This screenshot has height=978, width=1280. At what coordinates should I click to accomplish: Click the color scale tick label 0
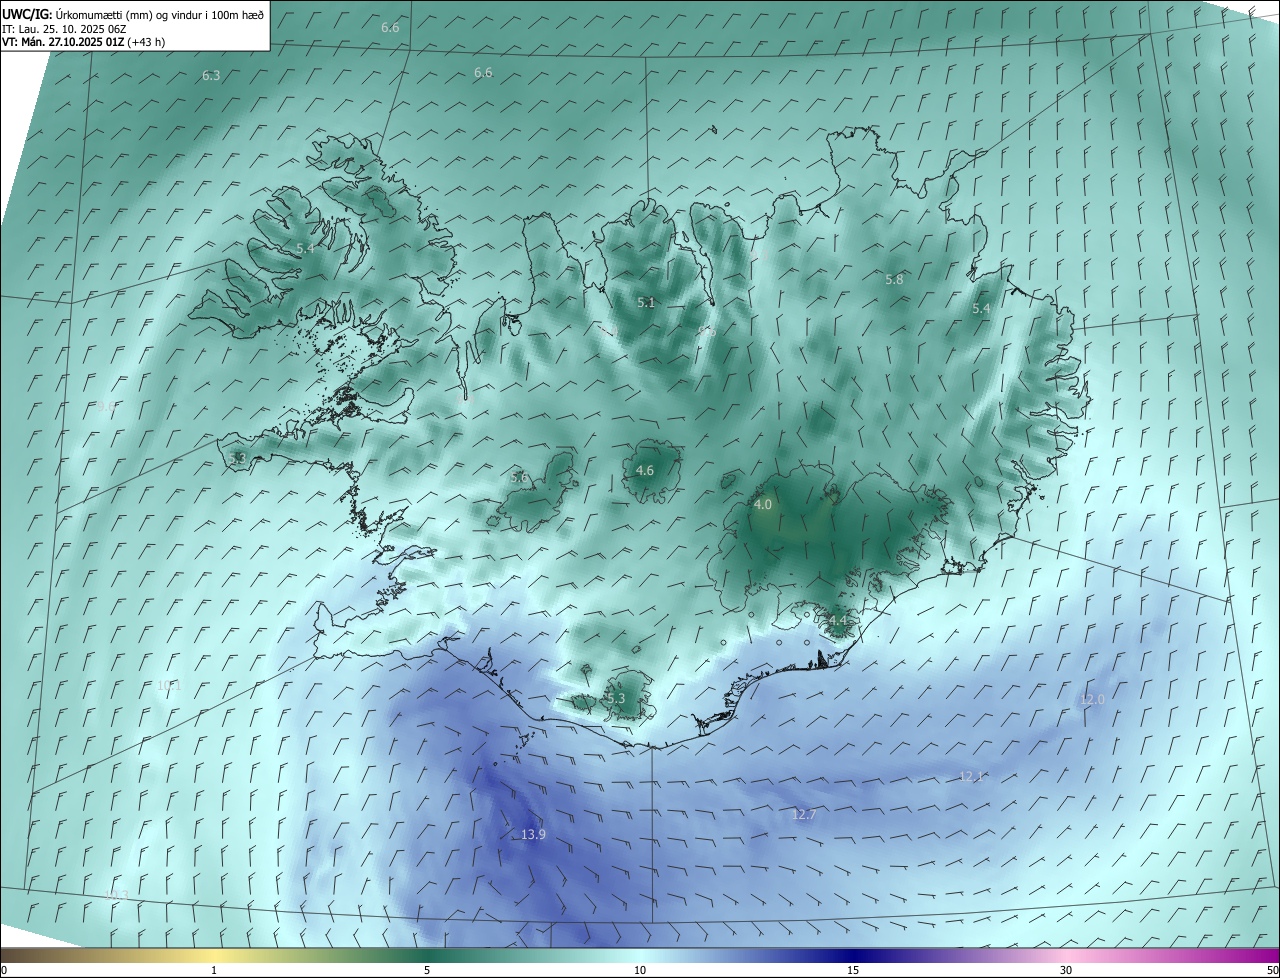tap(4, 971)
